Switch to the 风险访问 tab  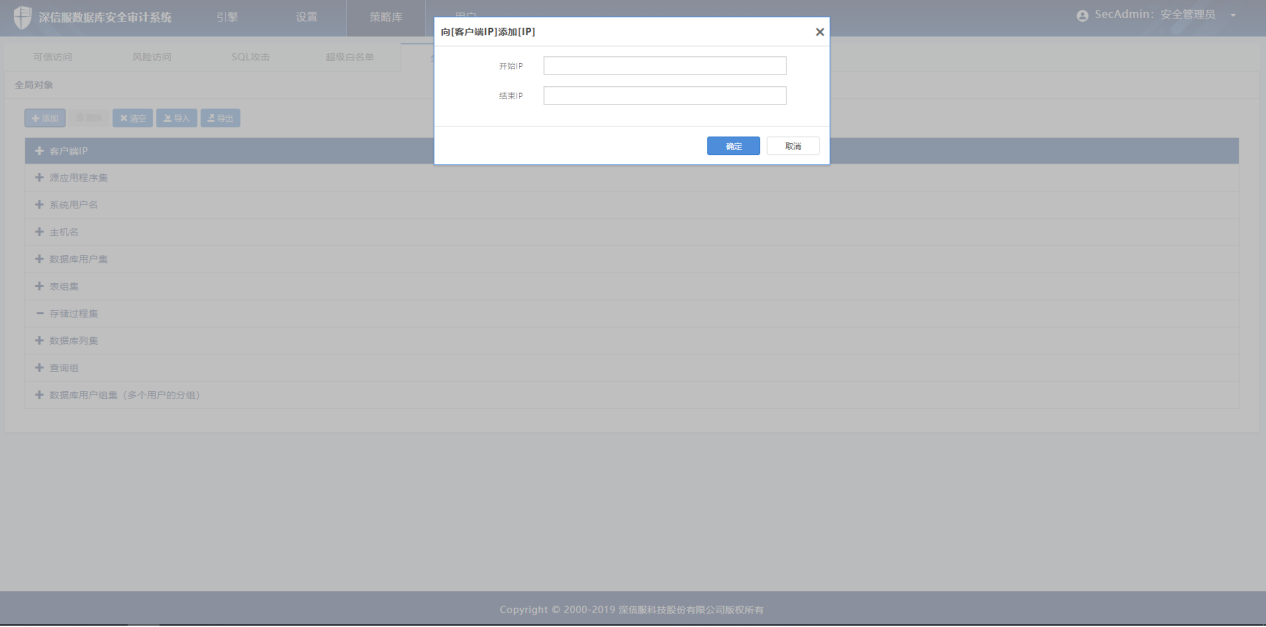coord(152,57)
